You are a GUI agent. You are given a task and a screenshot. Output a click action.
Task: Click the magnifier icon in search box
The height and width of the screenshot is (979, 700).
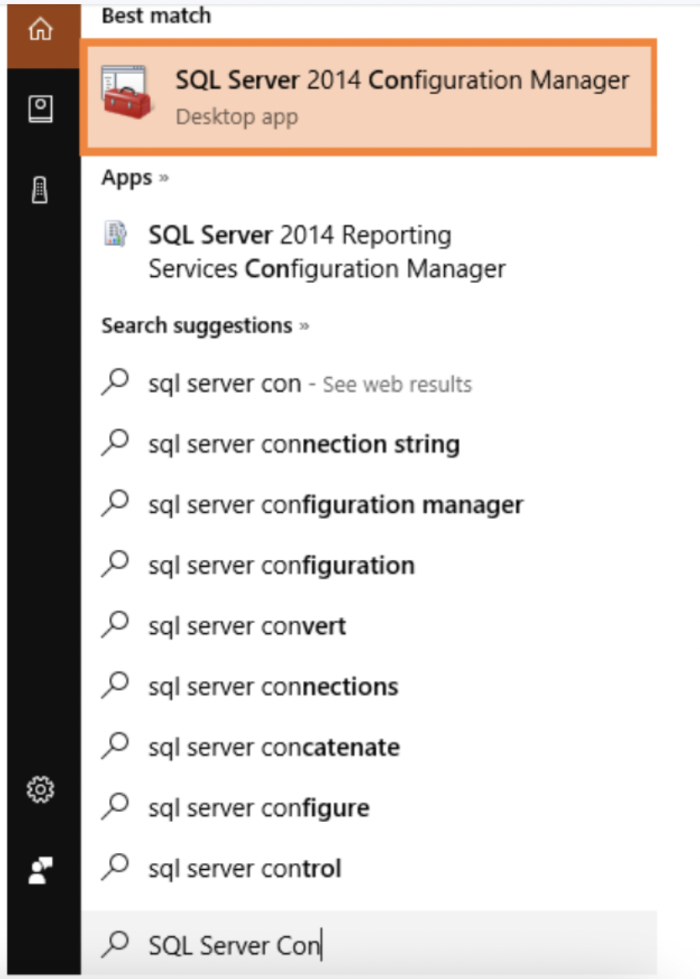(x=116, y=944)
